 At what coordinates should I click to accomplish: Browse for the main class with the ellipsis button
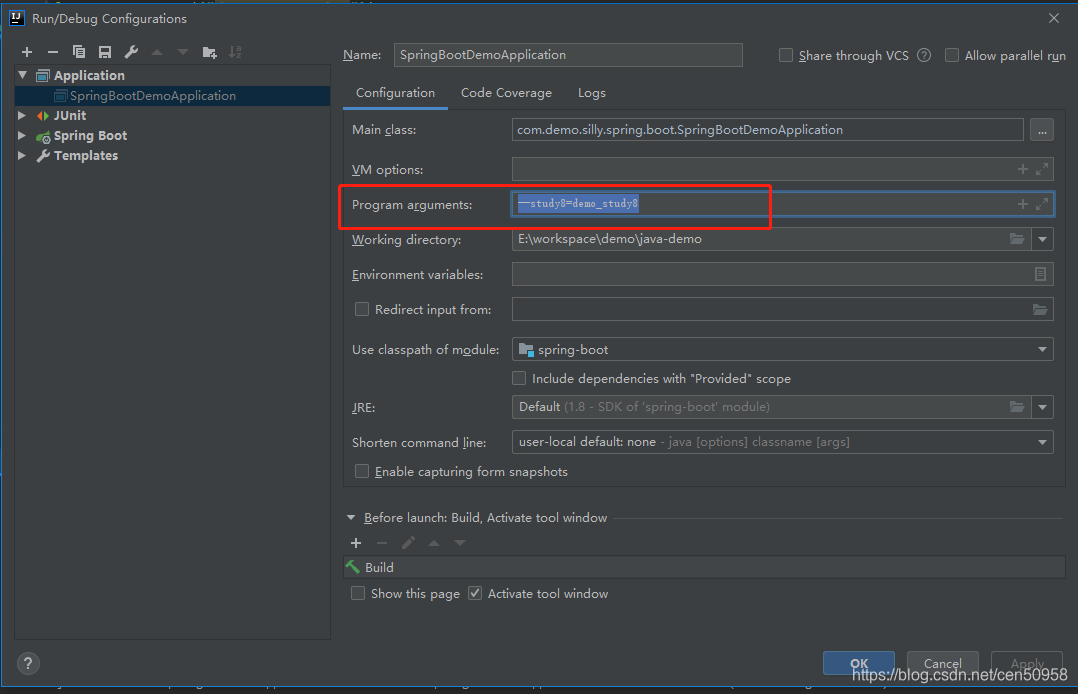1042,130
